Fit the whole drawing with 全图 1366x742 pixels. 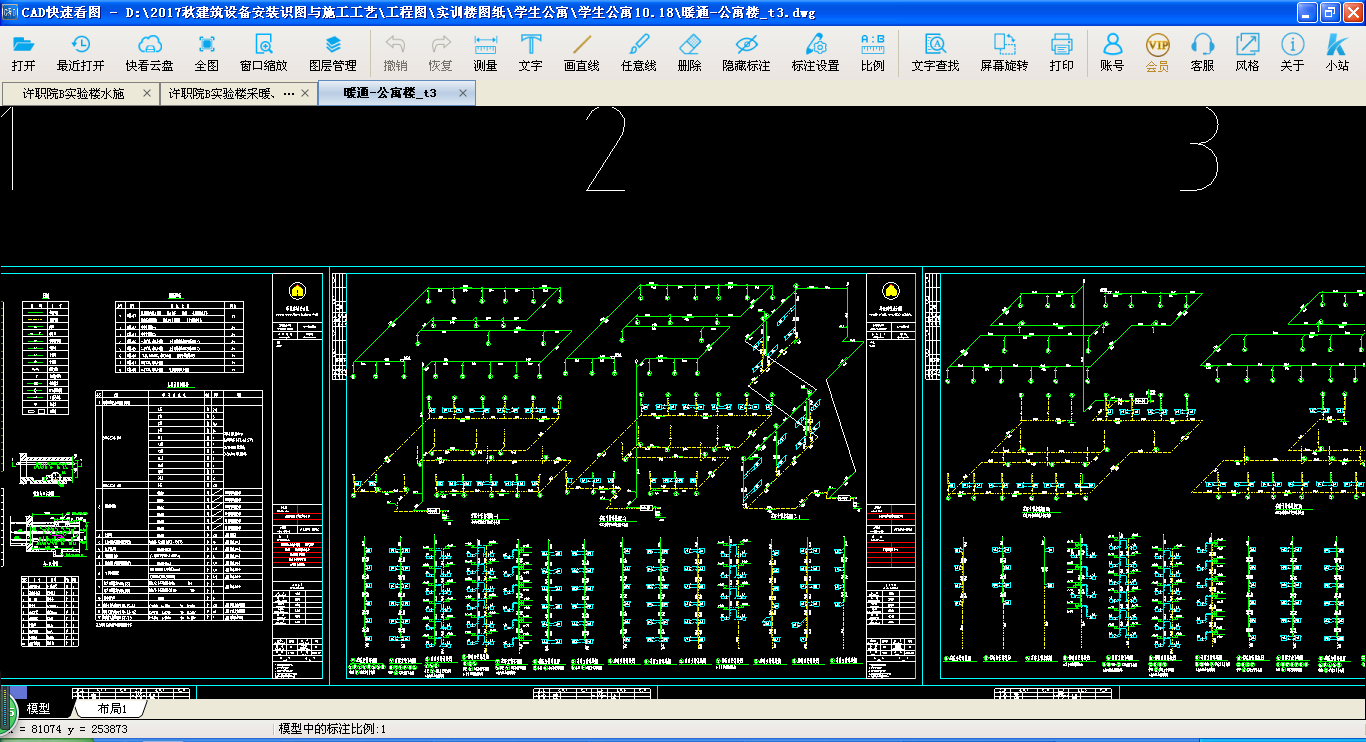click(207, 53)
